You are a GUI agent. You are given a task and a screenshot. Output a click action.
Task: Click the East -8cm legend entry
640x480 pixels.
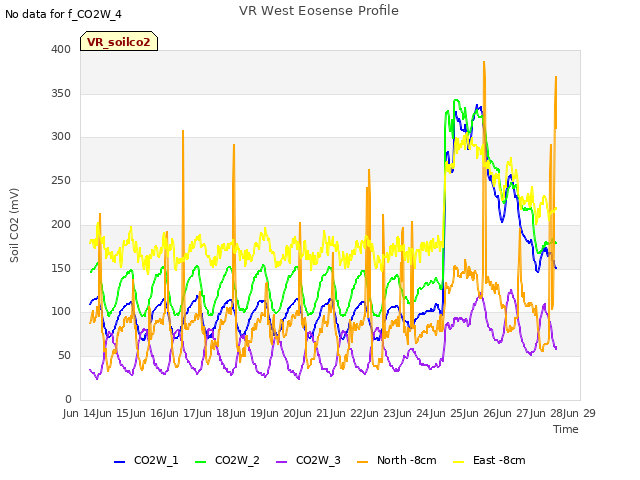(x=489, y=460)
